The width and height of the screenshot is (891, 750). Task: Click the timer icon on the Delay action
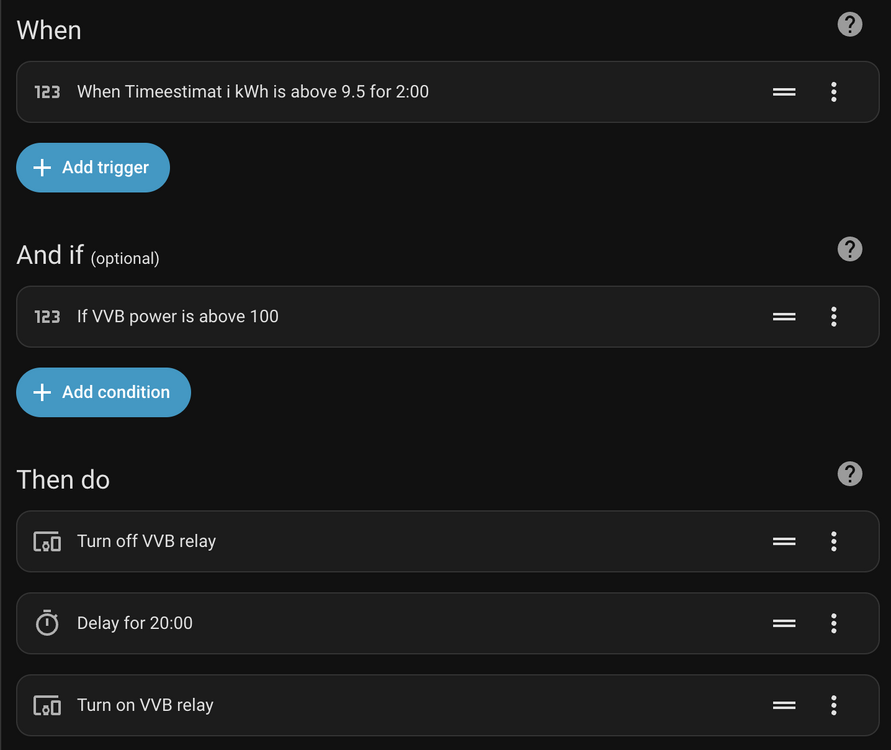tap(47, 623)
